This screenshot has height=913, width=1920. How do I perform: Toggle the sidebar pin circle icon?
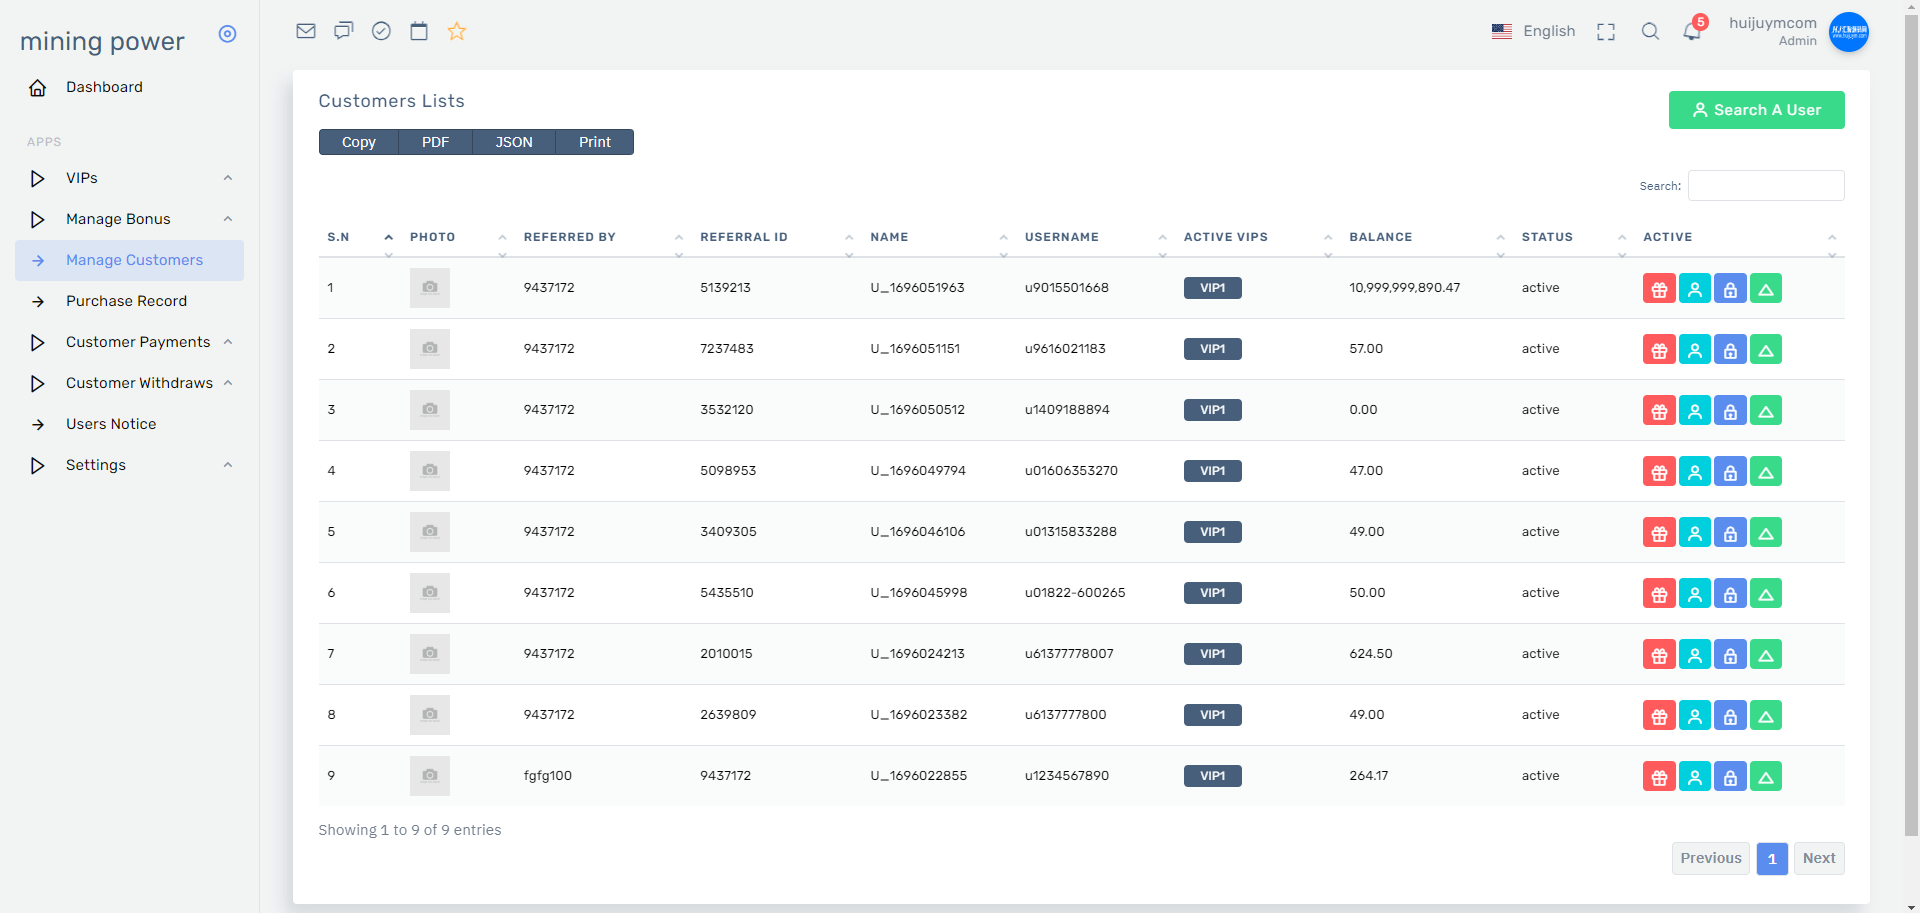[x=228, y=34]
